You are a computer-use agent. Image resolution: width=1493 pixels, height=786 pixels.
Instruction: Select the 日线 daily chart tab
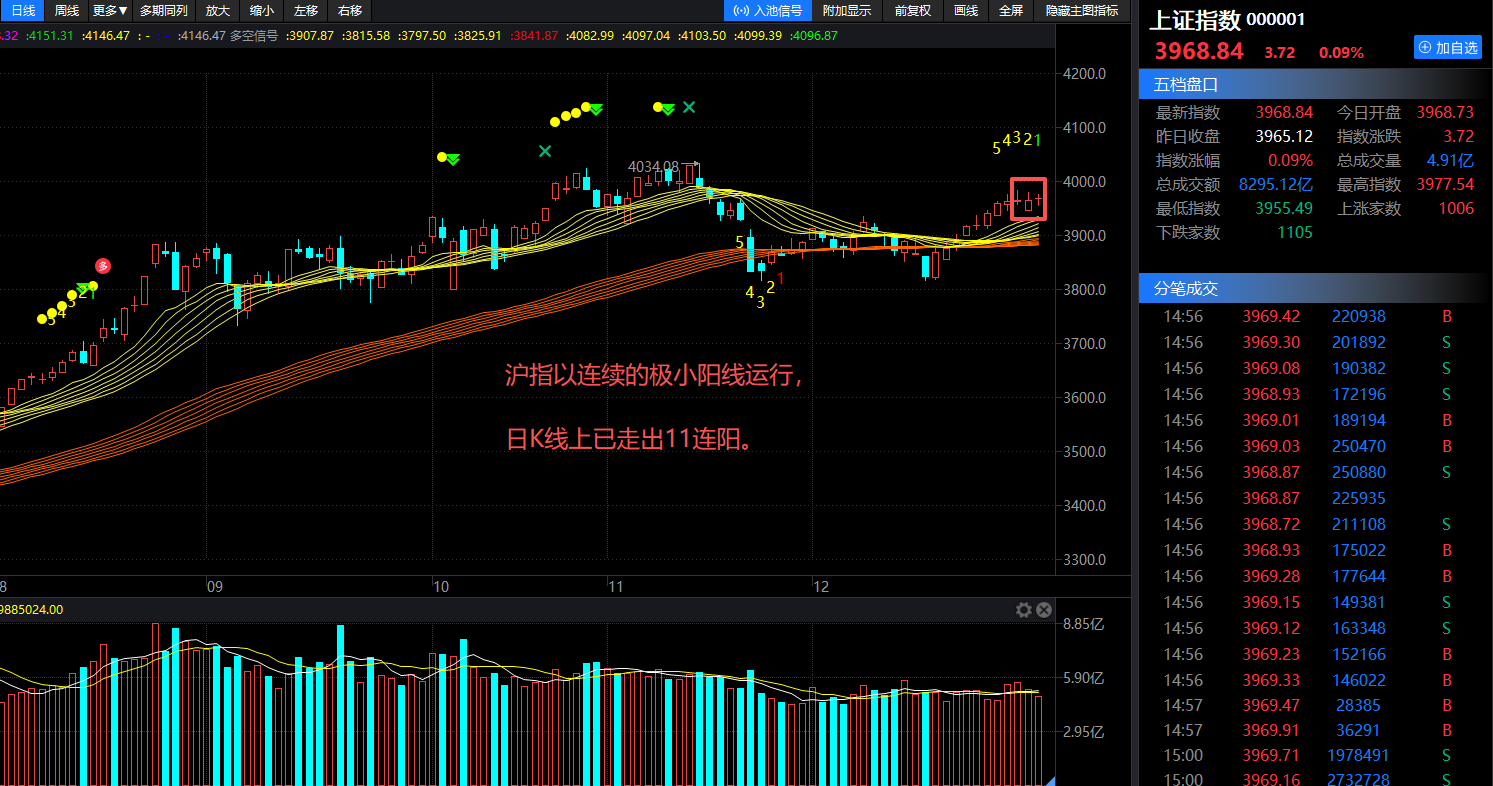point(22,11)
